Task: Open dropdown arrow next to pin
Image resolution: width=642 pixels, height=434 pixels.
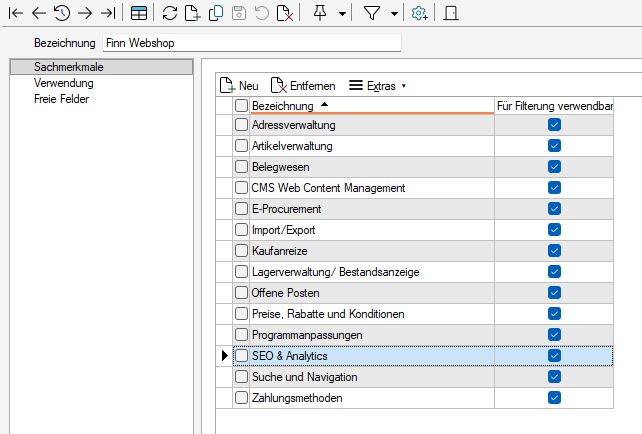Action: pyautogui.click(x=342, y=14)
